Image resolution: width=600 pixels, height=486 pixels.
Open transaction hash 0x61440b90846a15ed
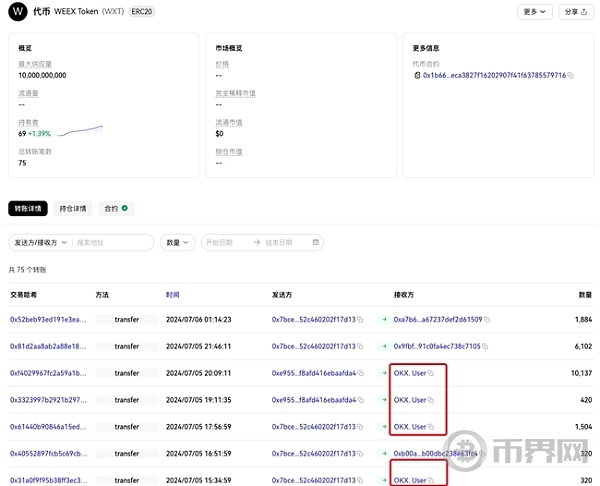[48, 427]
